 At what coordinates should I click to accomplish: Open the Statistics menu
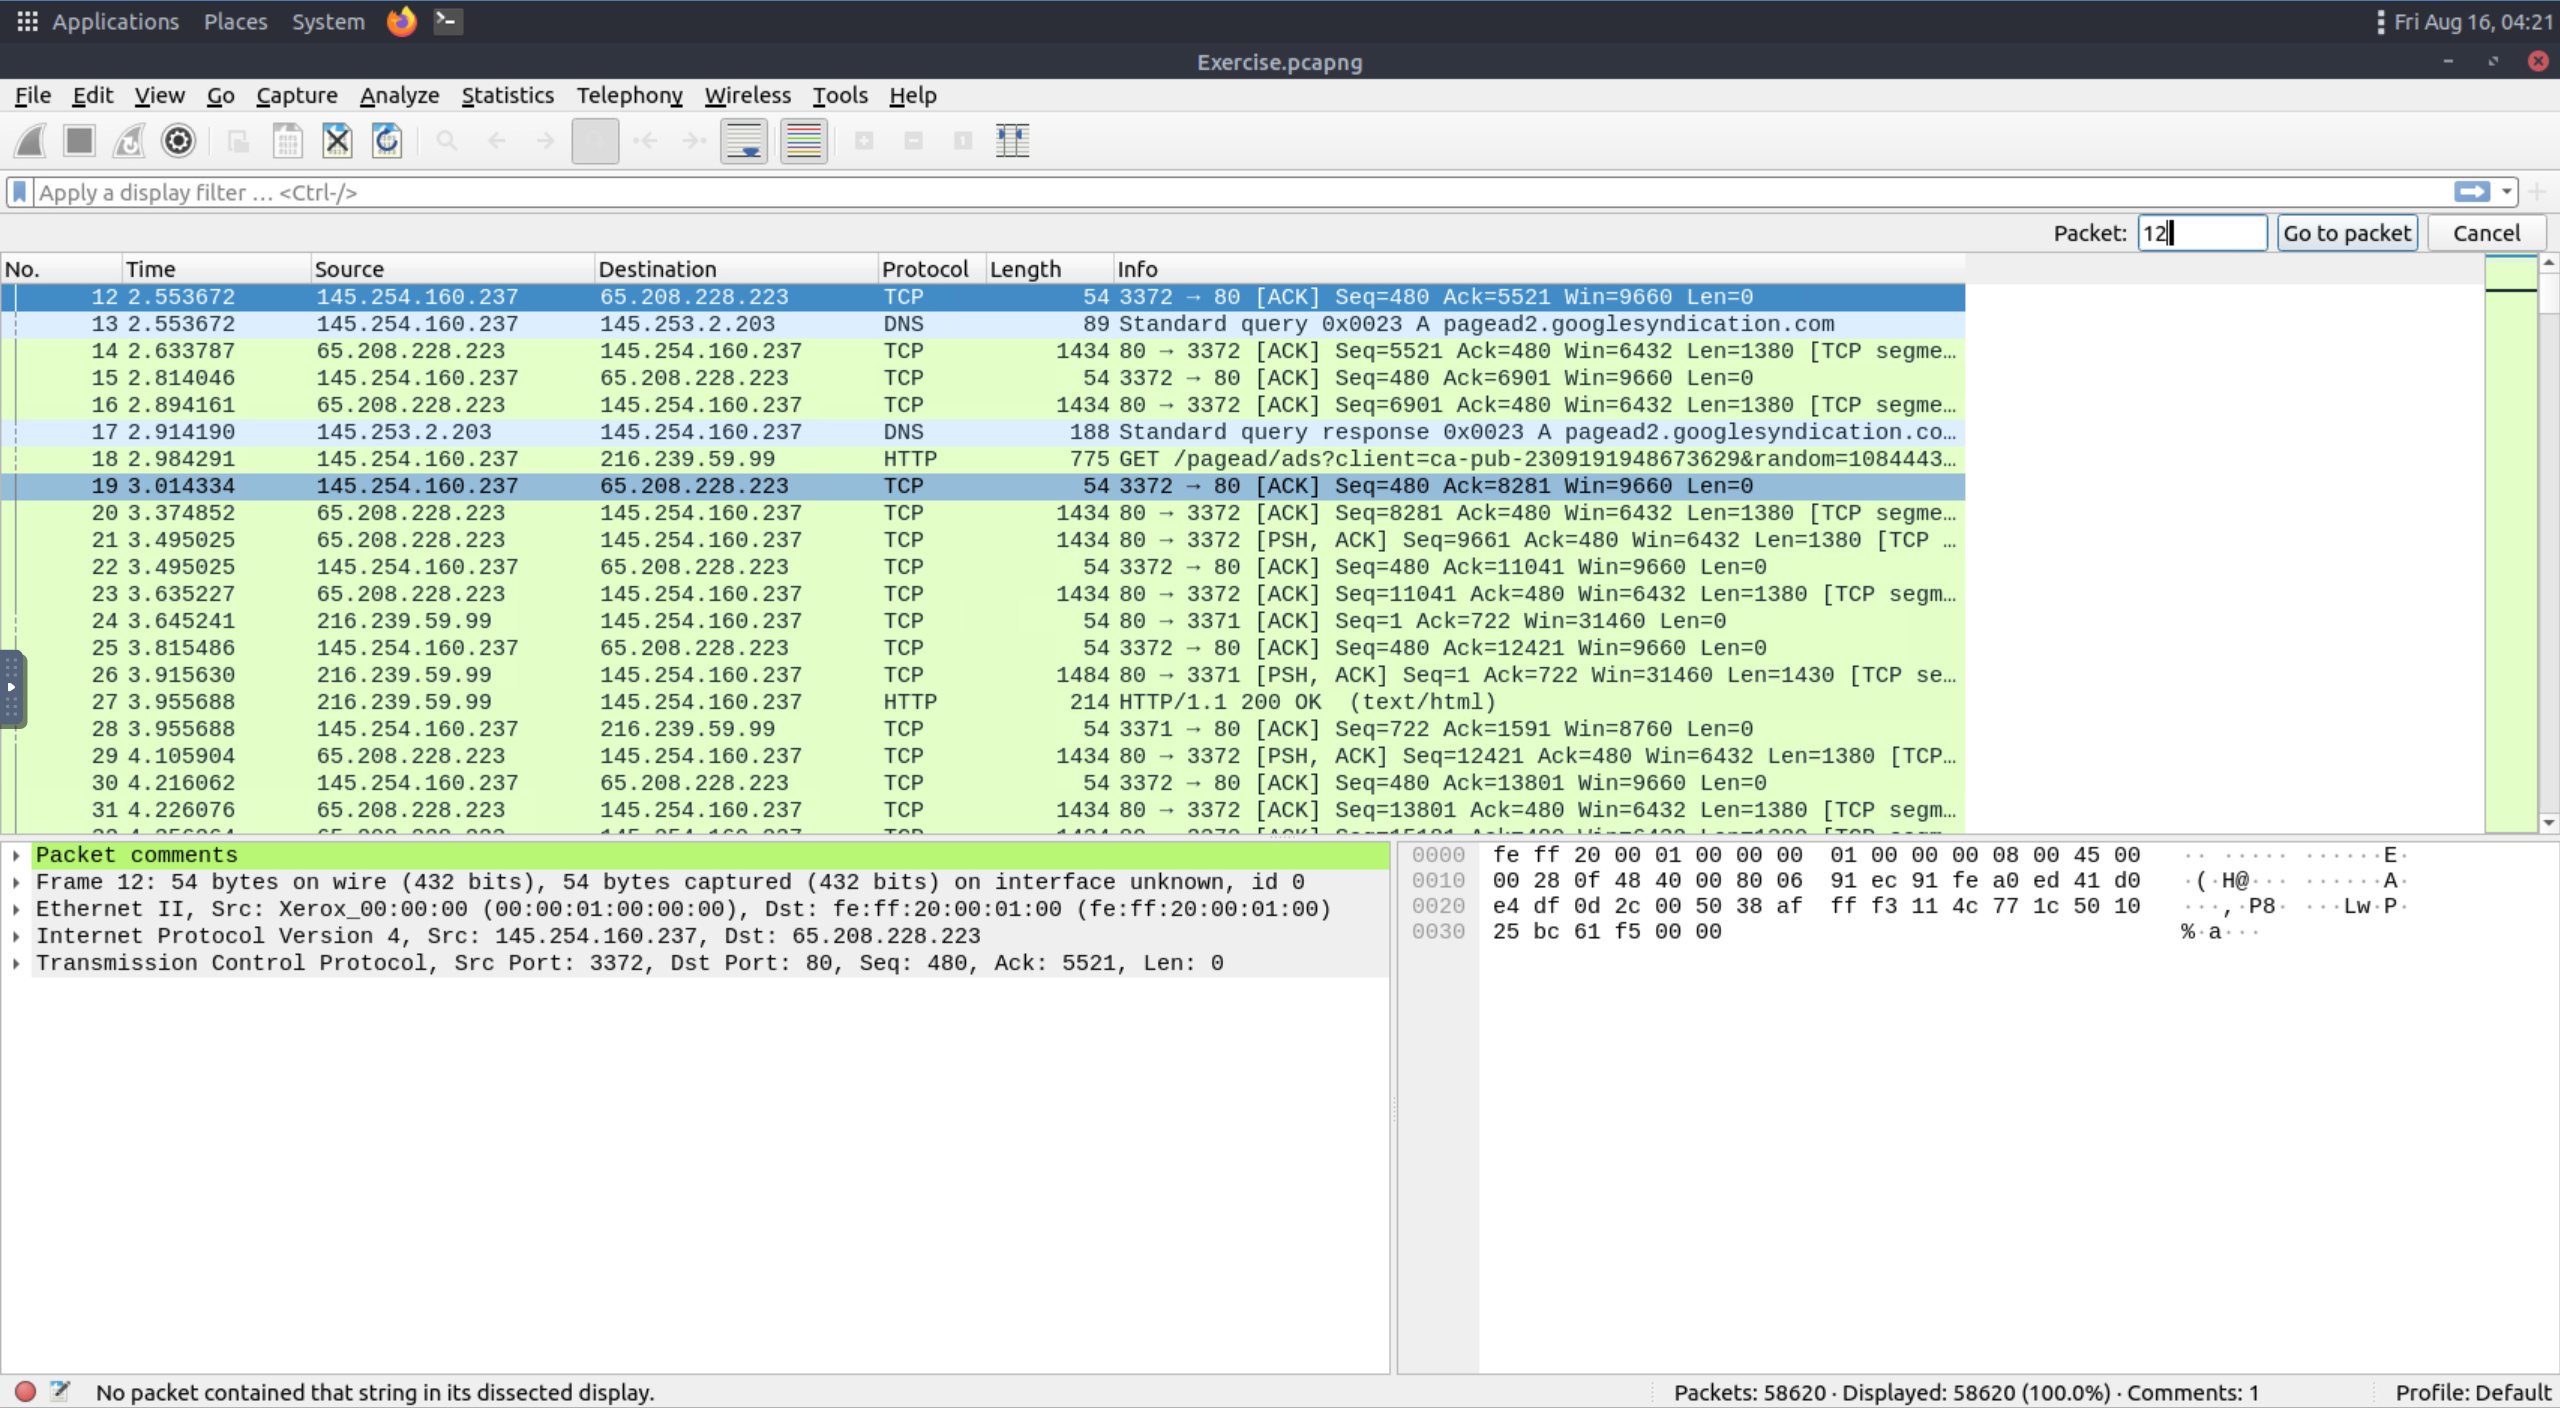(507, 95)
